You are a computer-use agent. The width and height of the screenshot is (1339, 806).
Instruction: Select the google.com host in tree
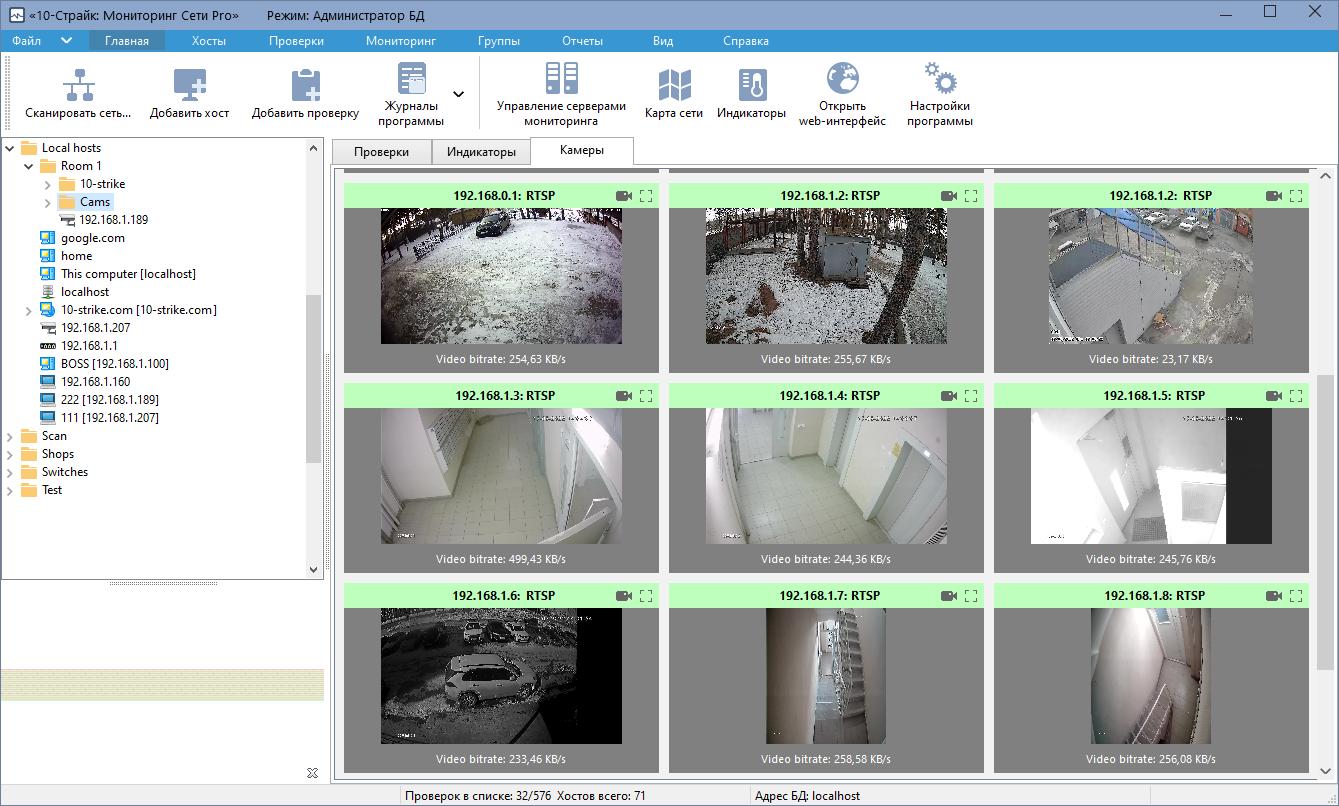click(x=92, y=238)
